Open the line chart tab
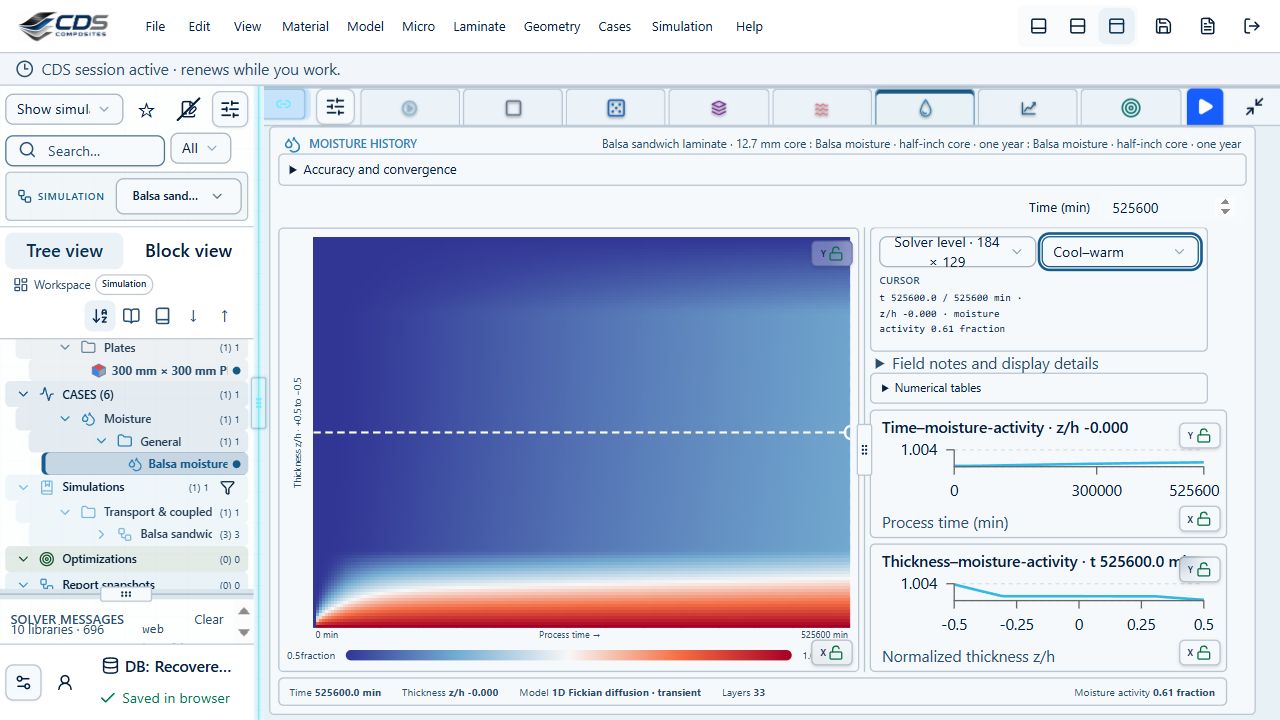 click(x=1028, y=108)
